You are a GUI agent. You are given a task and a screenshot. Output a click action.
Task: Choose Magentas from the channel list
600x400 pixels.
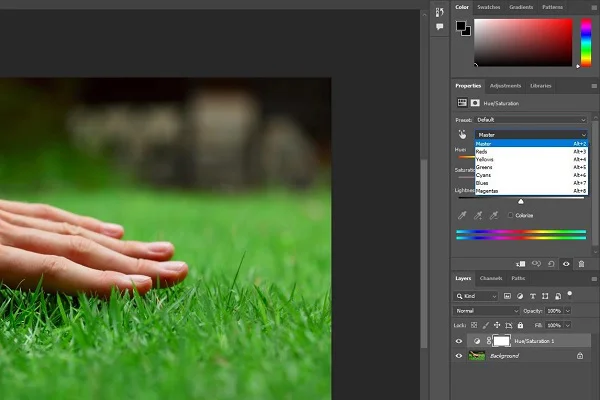coord(531,191)
